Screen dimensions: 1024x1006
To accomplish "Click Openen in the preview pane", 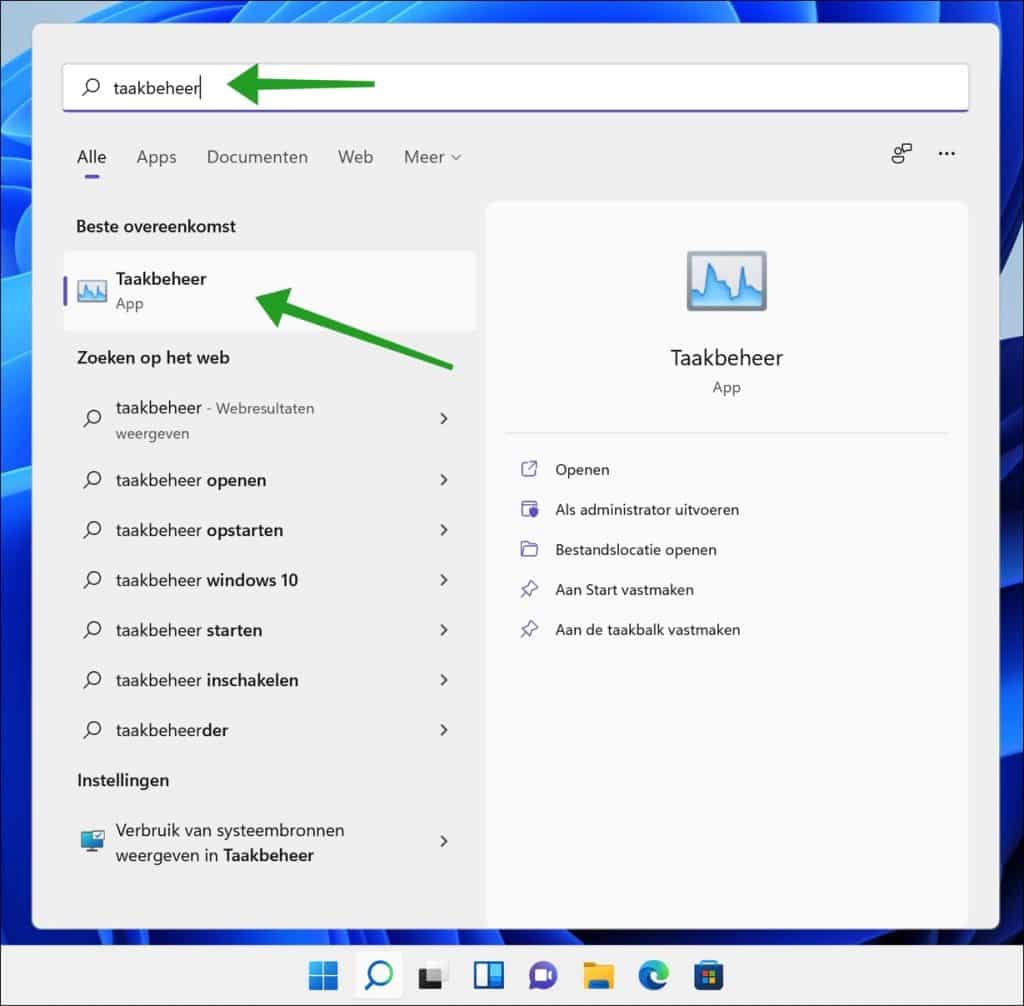I will tap(582, 470).
